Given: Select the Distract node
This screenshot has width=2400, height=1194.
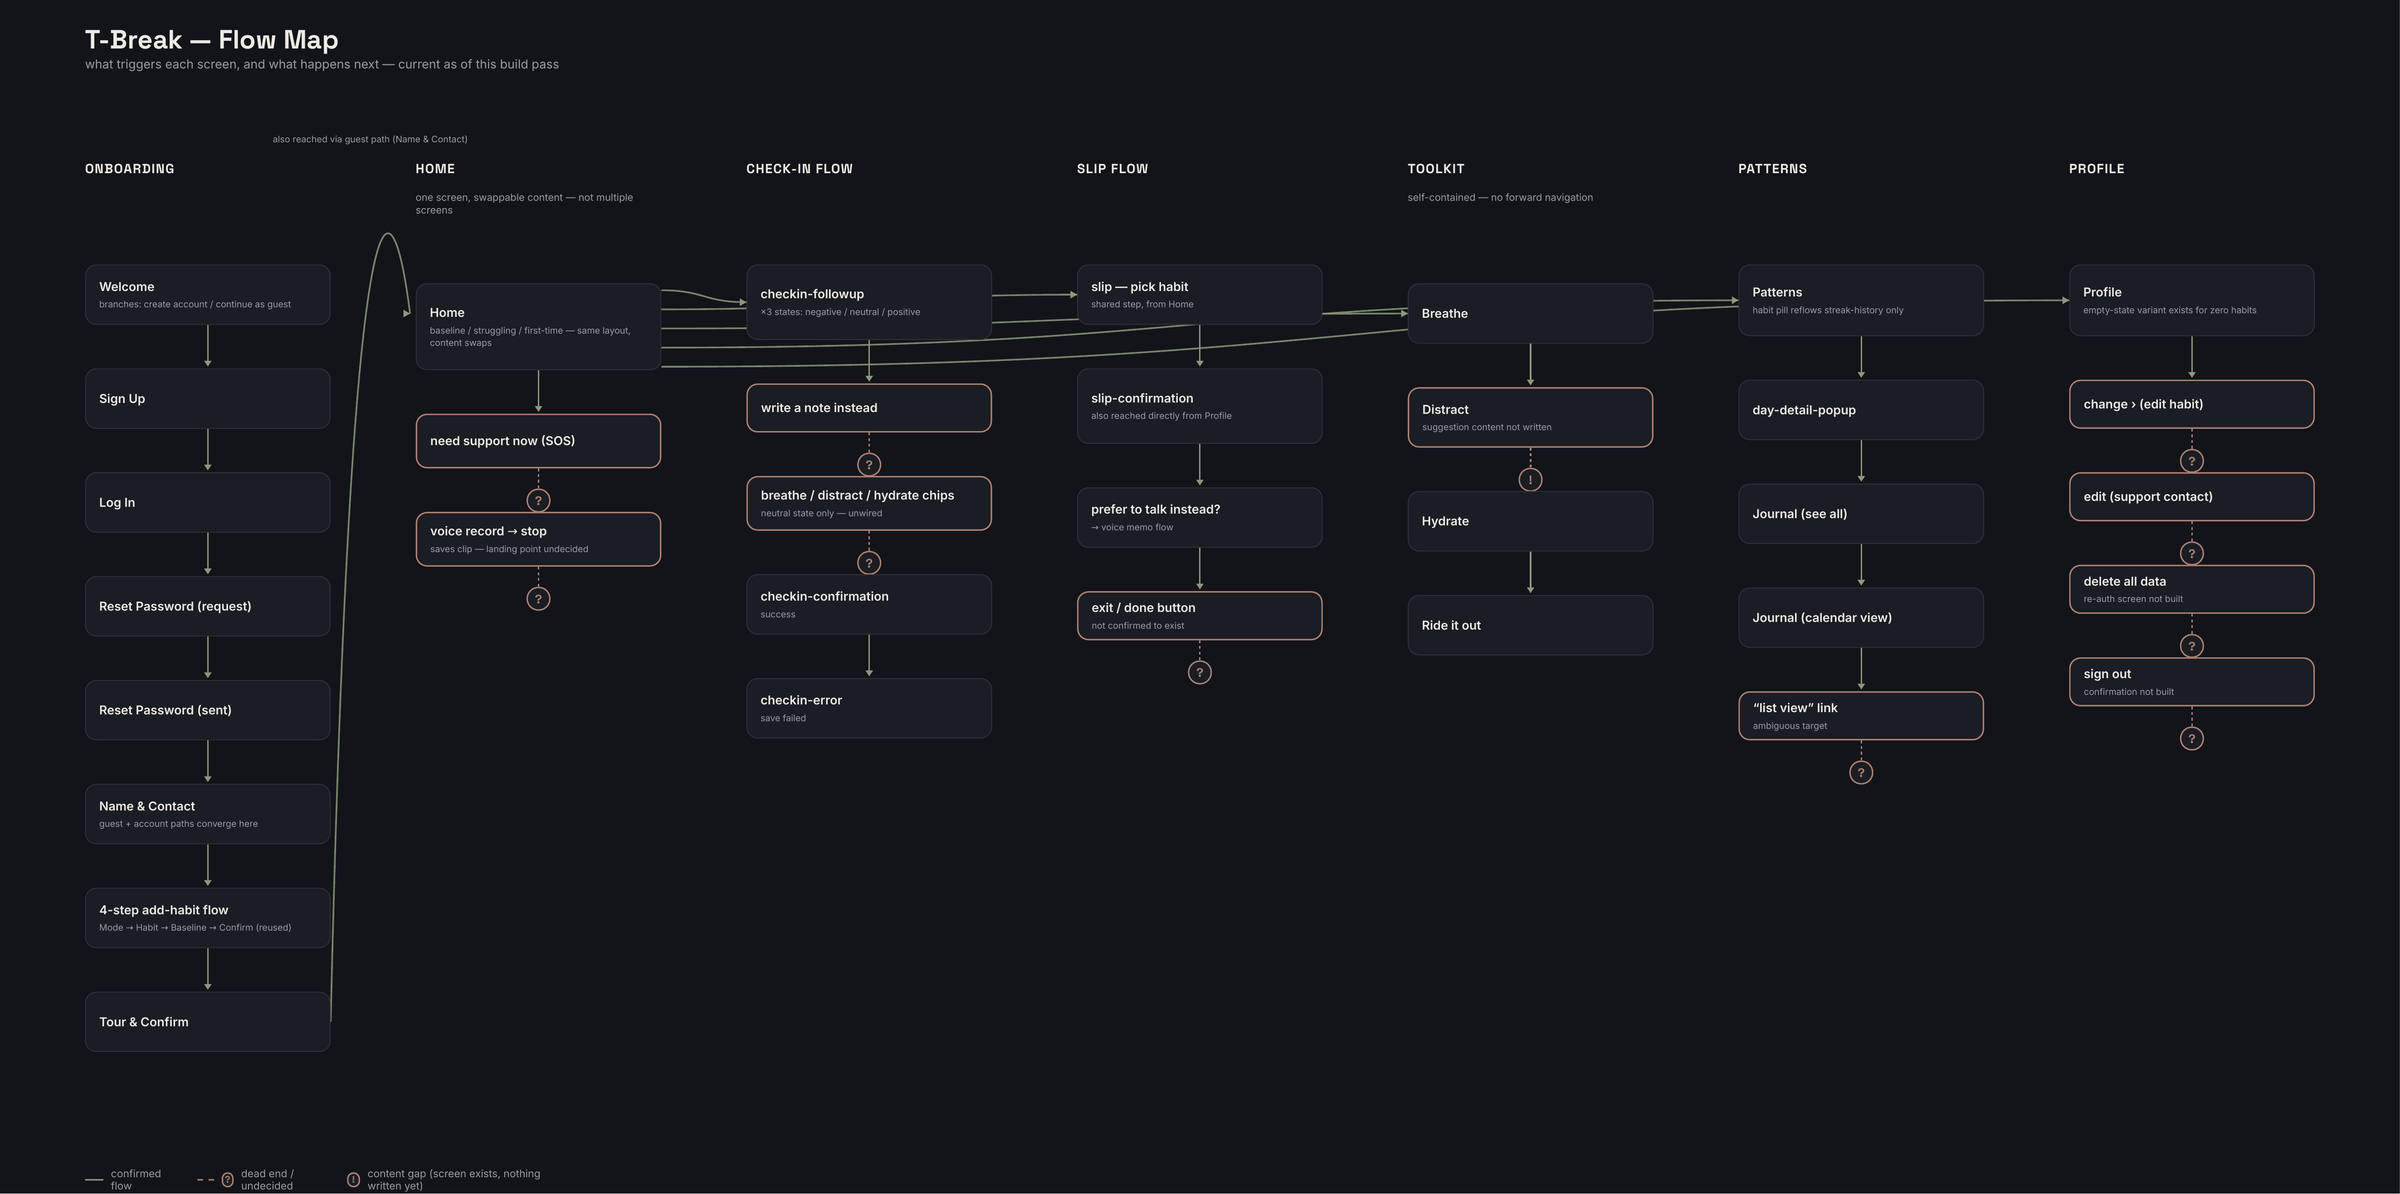Looking at the screenshot, I should [x=1530, y=417].
